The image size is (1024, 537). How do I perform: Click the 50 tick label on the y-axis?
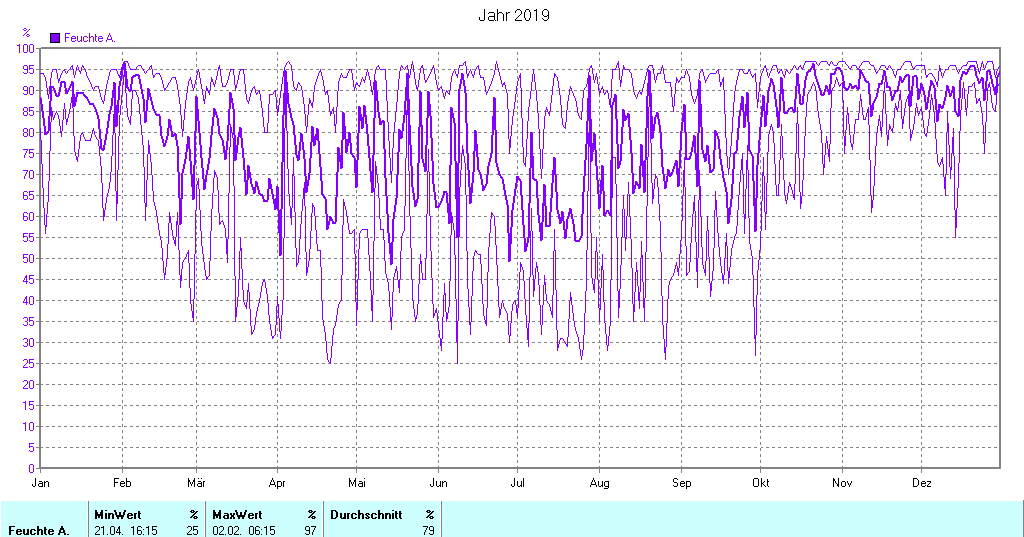point(29,258)
